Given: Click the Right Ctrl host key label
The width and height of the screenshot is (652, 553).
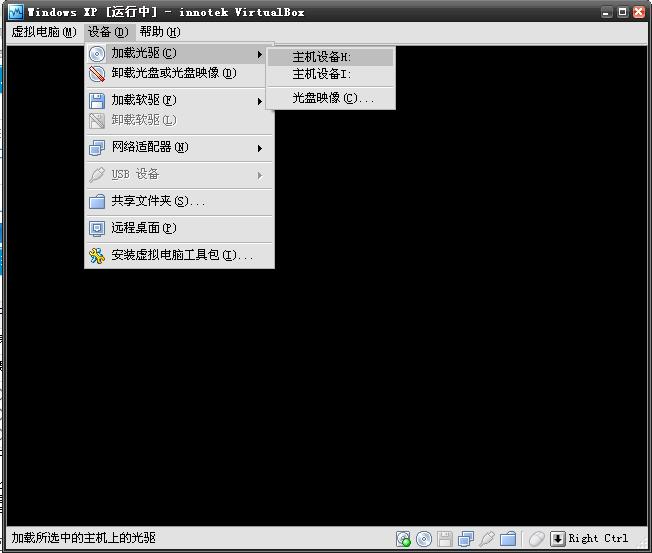Looking at the screenshot, I should point(598,538).
